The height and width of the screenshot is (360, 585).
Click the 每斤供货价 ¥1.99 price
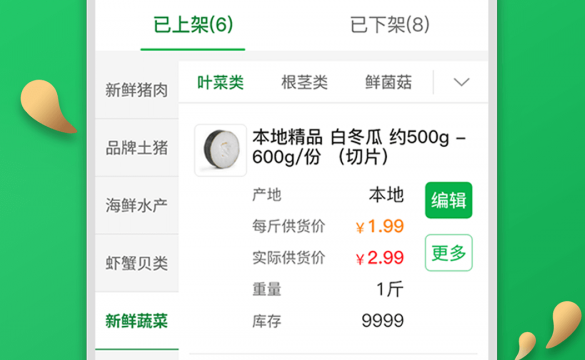[x=379, y=226]
